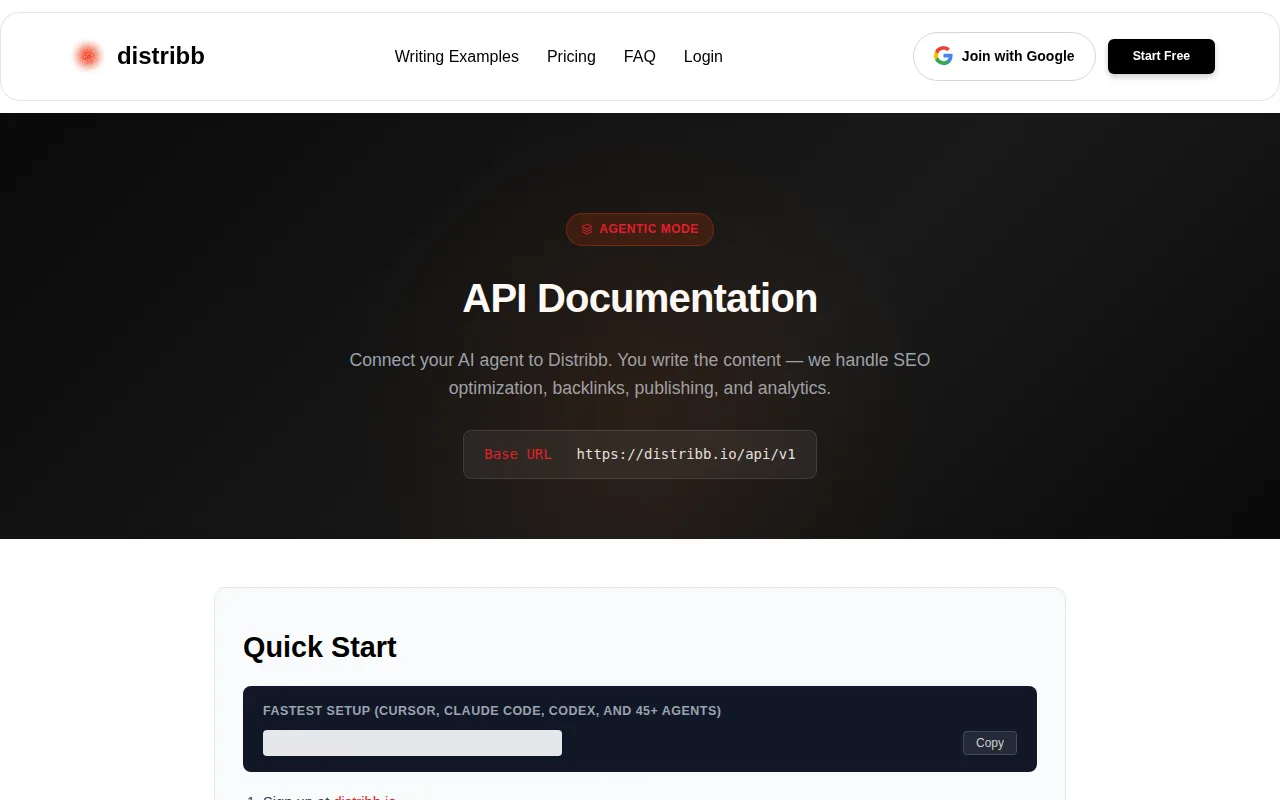Click the distribb brand name text
The height and width of the screenshot is (800, 1280).
[x=161, y=56]
